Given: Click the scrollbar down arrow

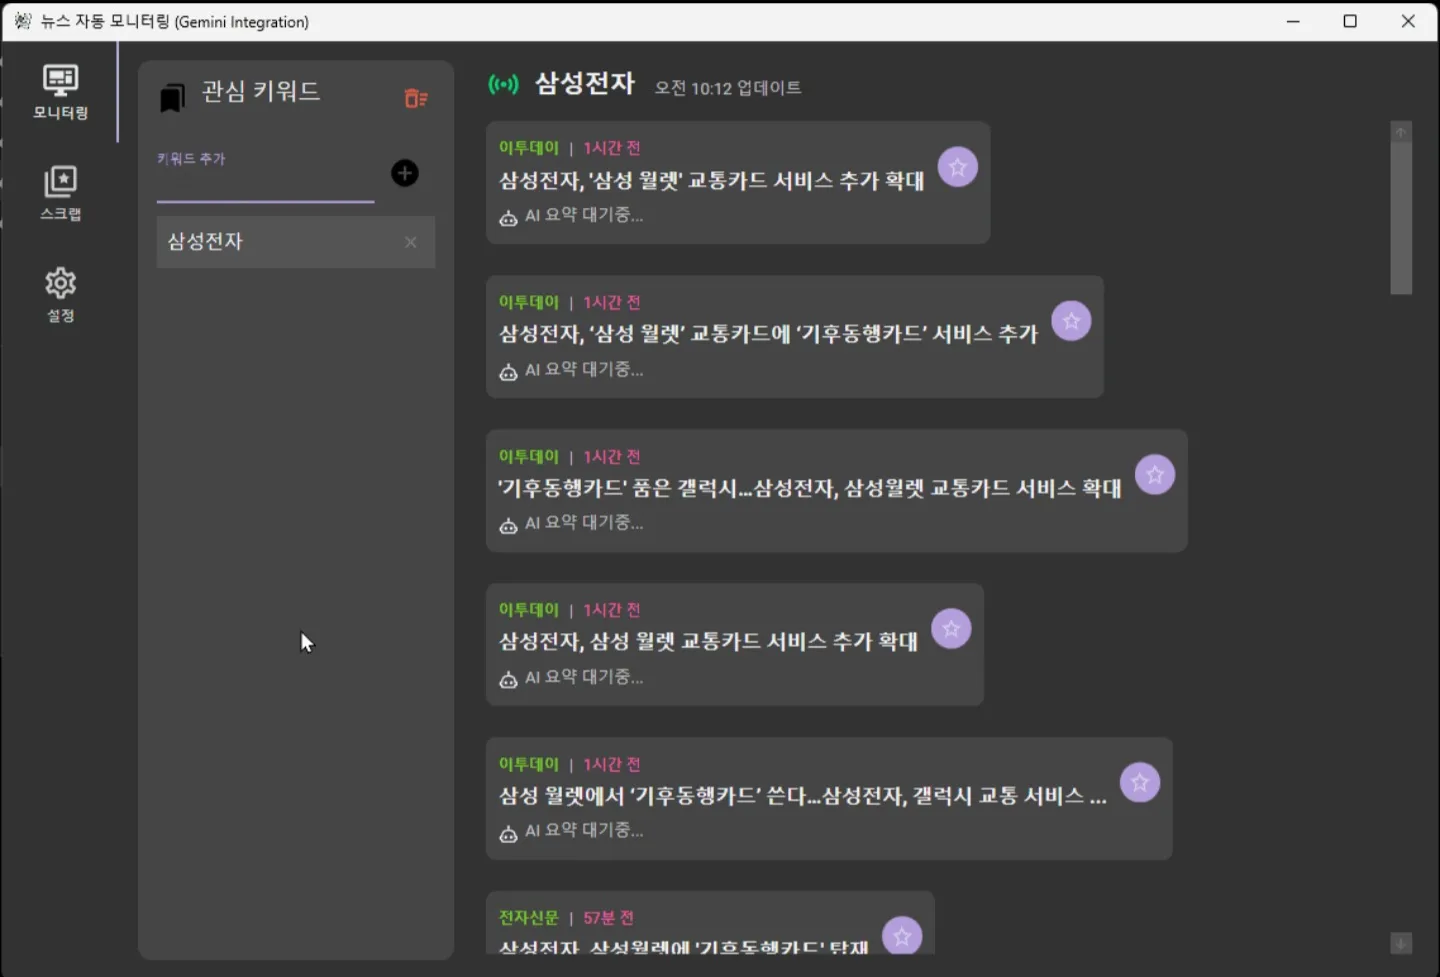Looking at the screenshot, I should point(1401,943).
